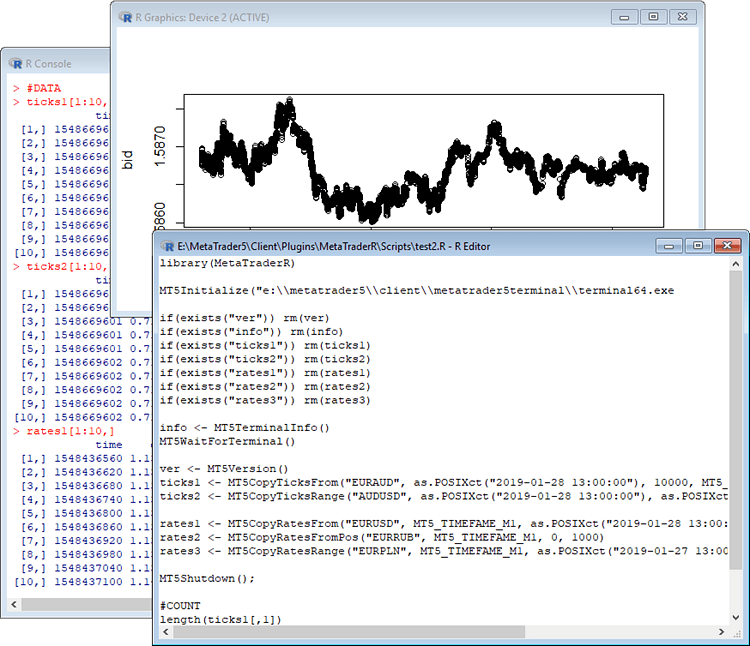Click the R Editor horizontal scroll left arrow

[x=166, y=632]
